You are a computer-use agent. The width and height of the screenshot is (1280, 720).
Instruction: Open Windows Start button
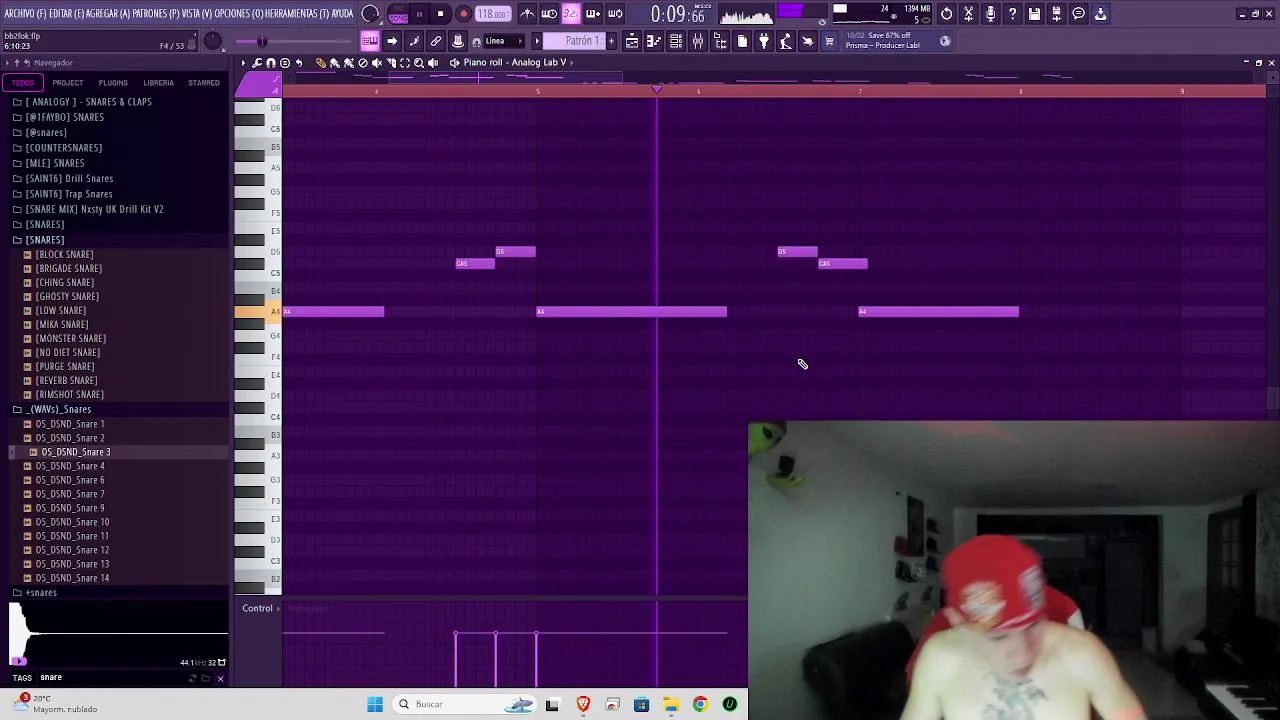coord(375,704)
